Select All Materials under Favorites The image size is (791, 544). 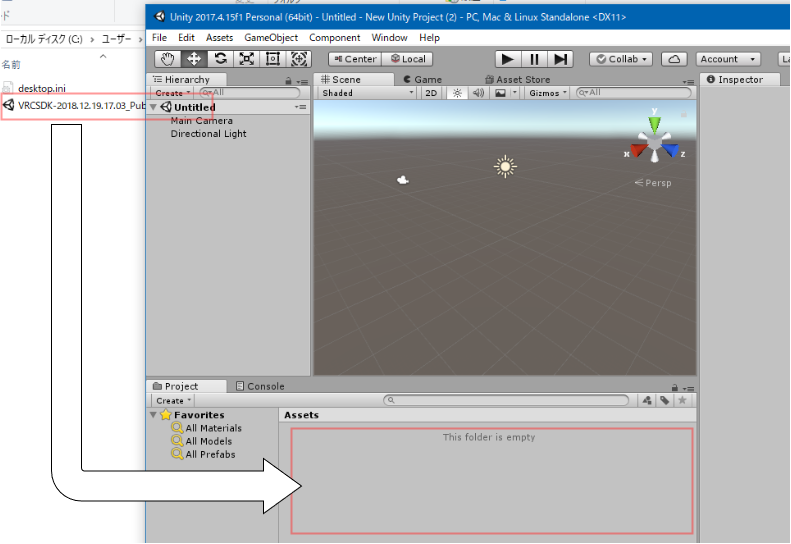tap(213, 428)
